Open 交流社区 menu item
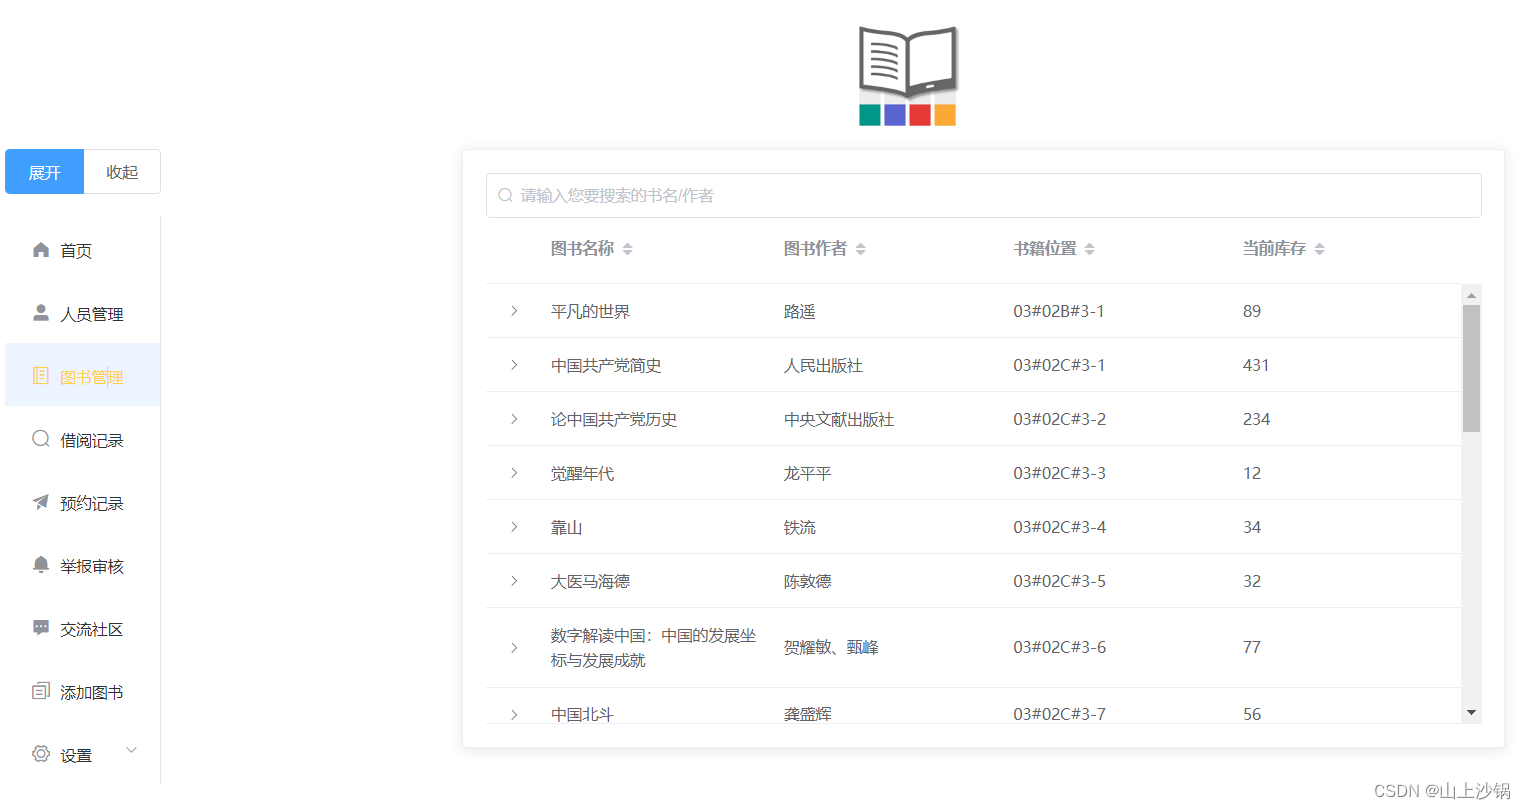1525x809 pixels. click(82, 628)
